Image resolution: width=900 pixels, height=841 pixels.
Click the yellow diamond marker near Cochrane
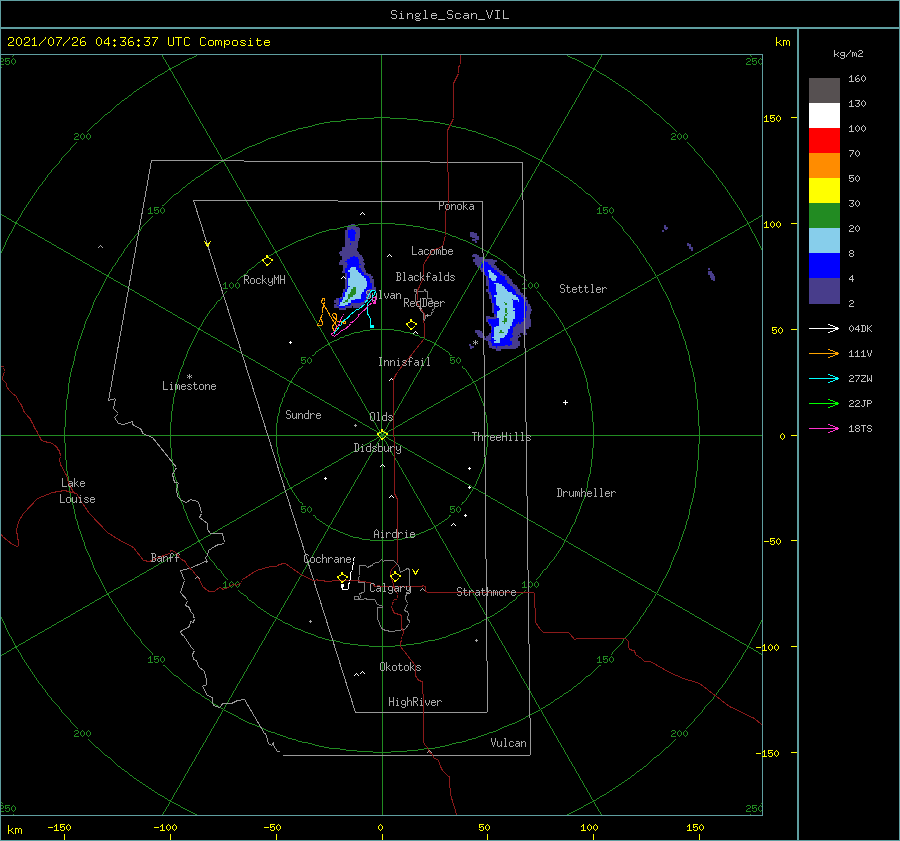click(x=343, y=577)
